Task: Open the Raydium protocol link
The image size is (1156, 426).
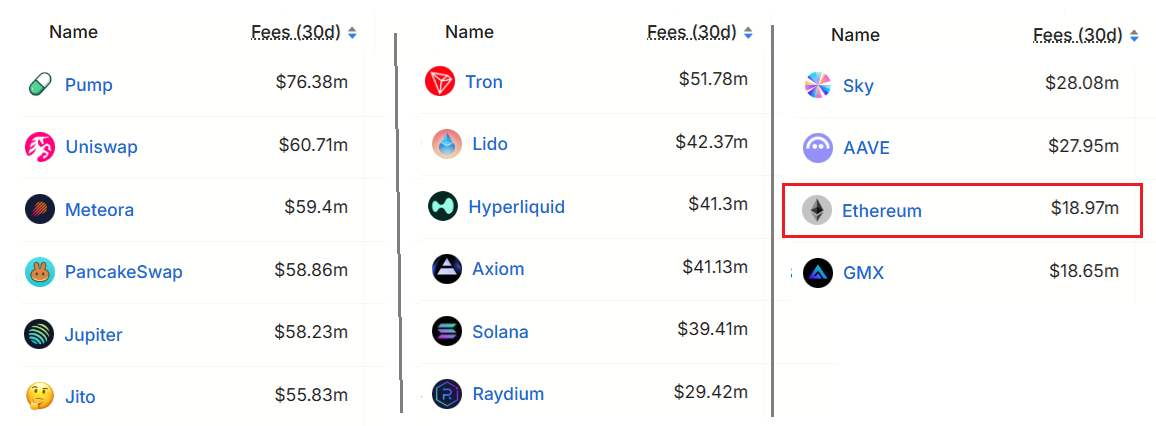Action: tap(506, 394)
